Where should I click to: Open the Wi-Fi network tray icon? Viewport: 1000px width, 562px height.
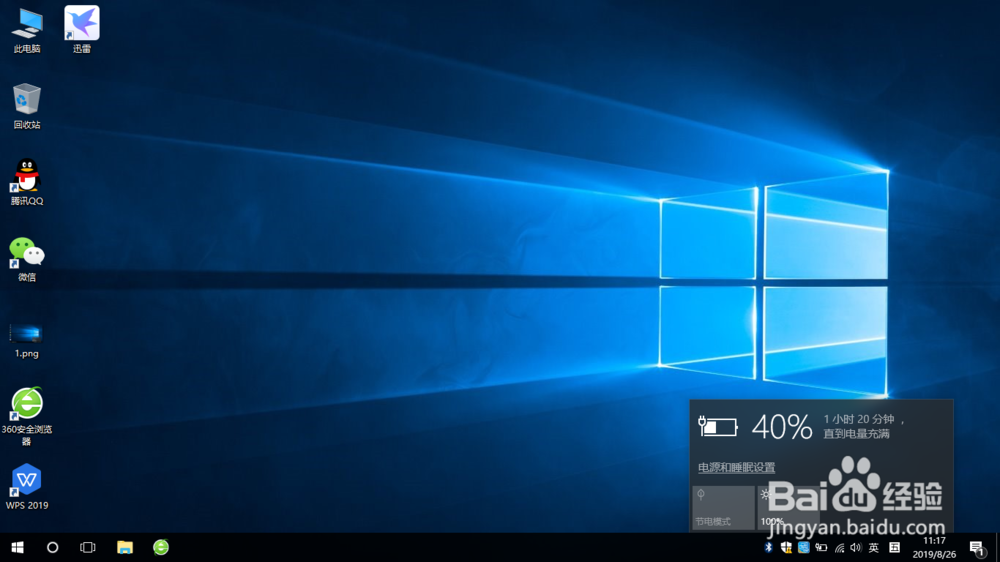pyautogui.click(x=839, y=547)
